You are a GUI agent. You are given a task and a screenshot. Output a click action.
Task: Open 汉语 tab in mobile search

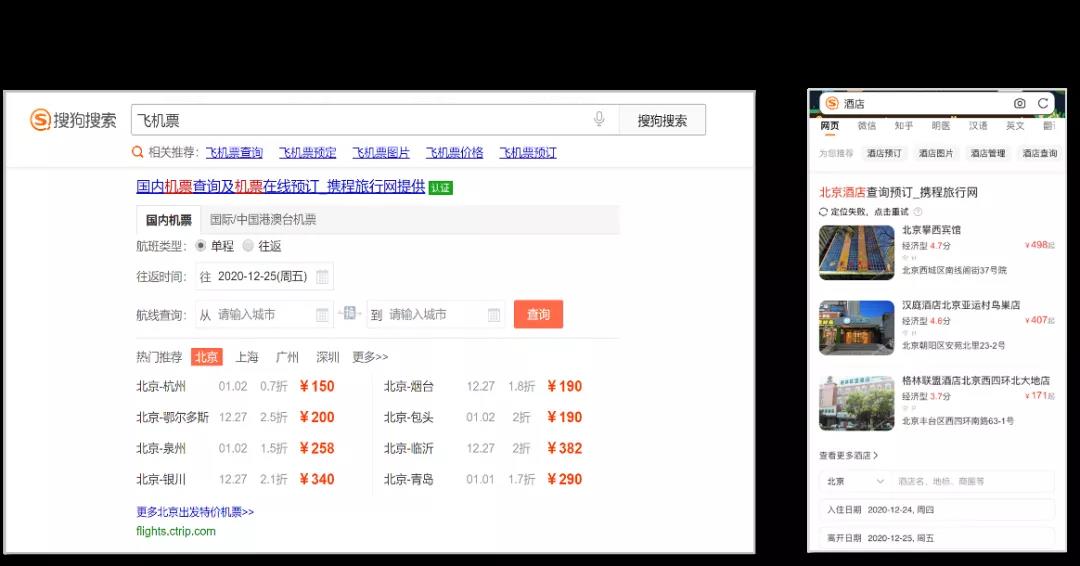[x=978, y=126]
